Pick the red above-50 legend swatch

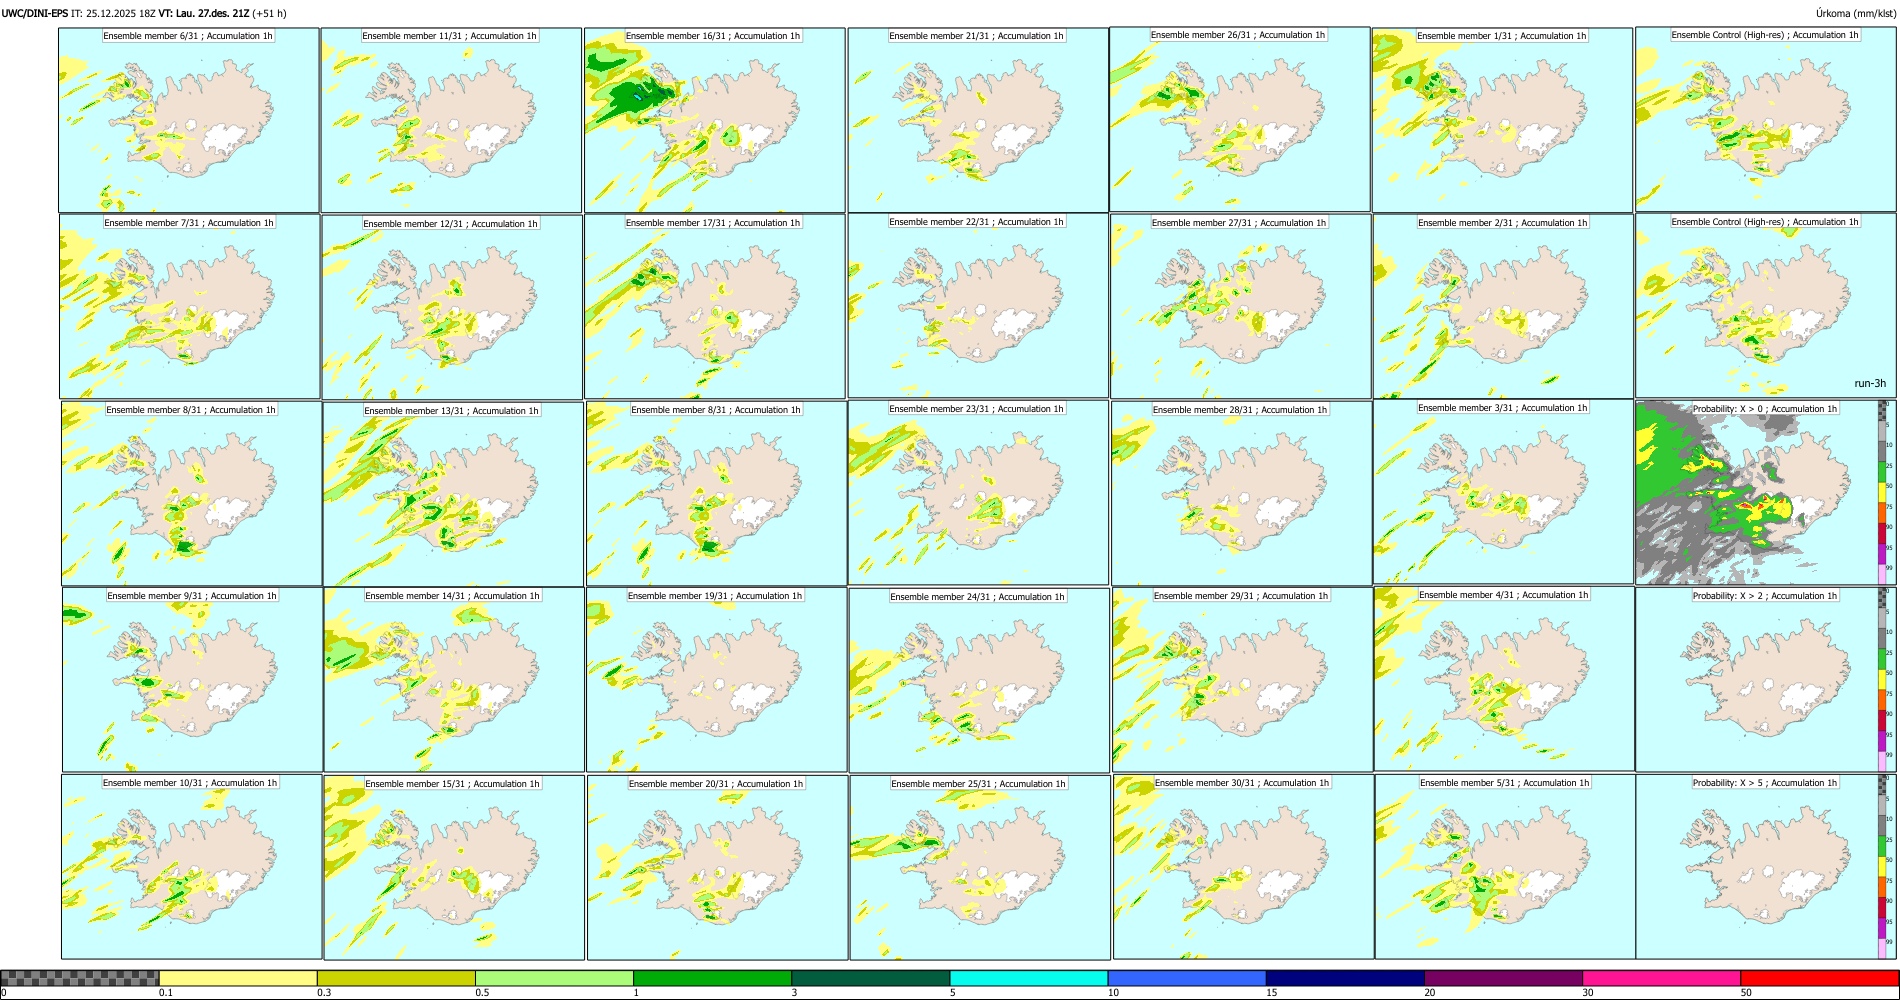point(1819,978)
